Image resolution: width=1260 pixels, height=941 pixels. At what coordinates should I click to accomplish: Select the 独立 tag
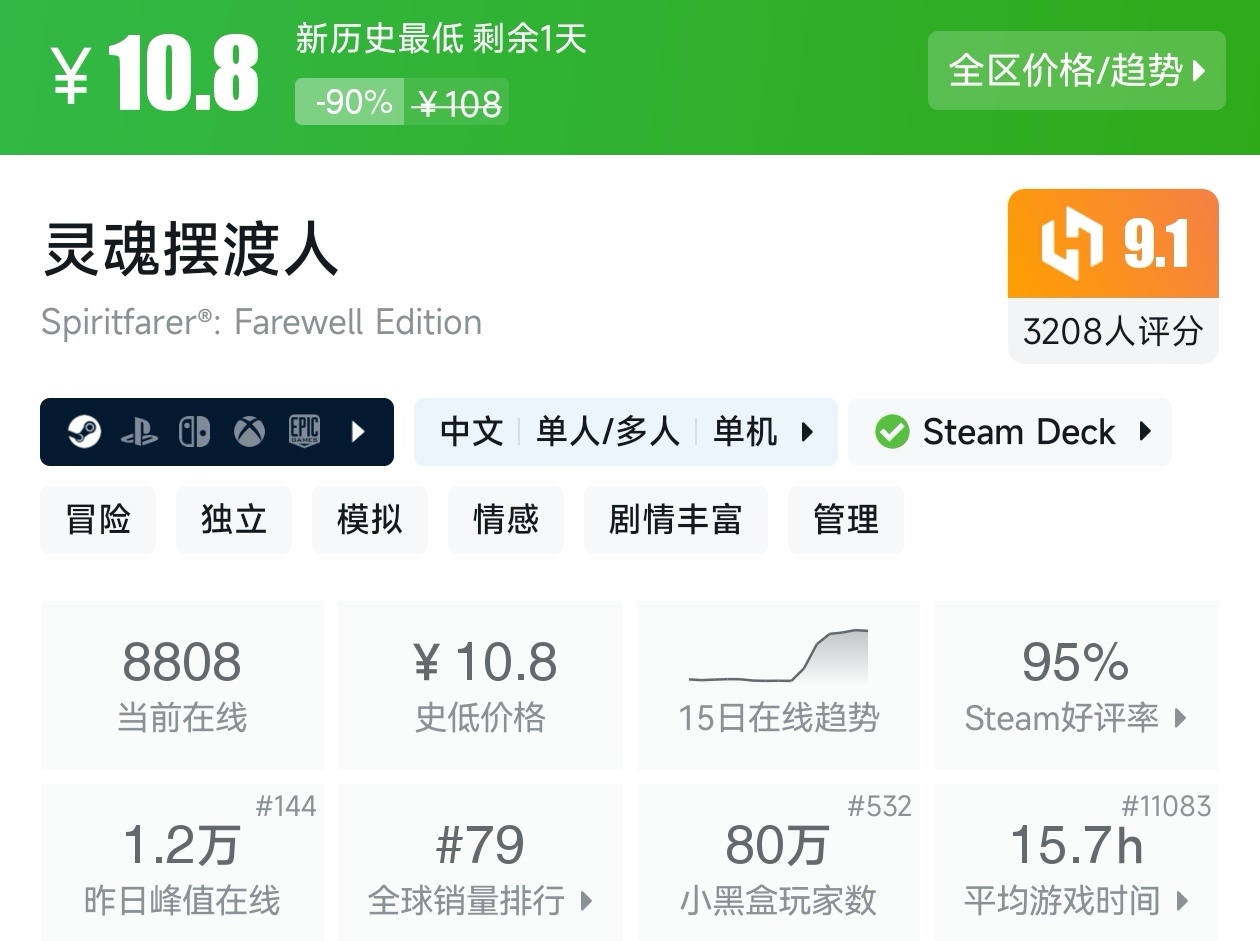[234, 520]
